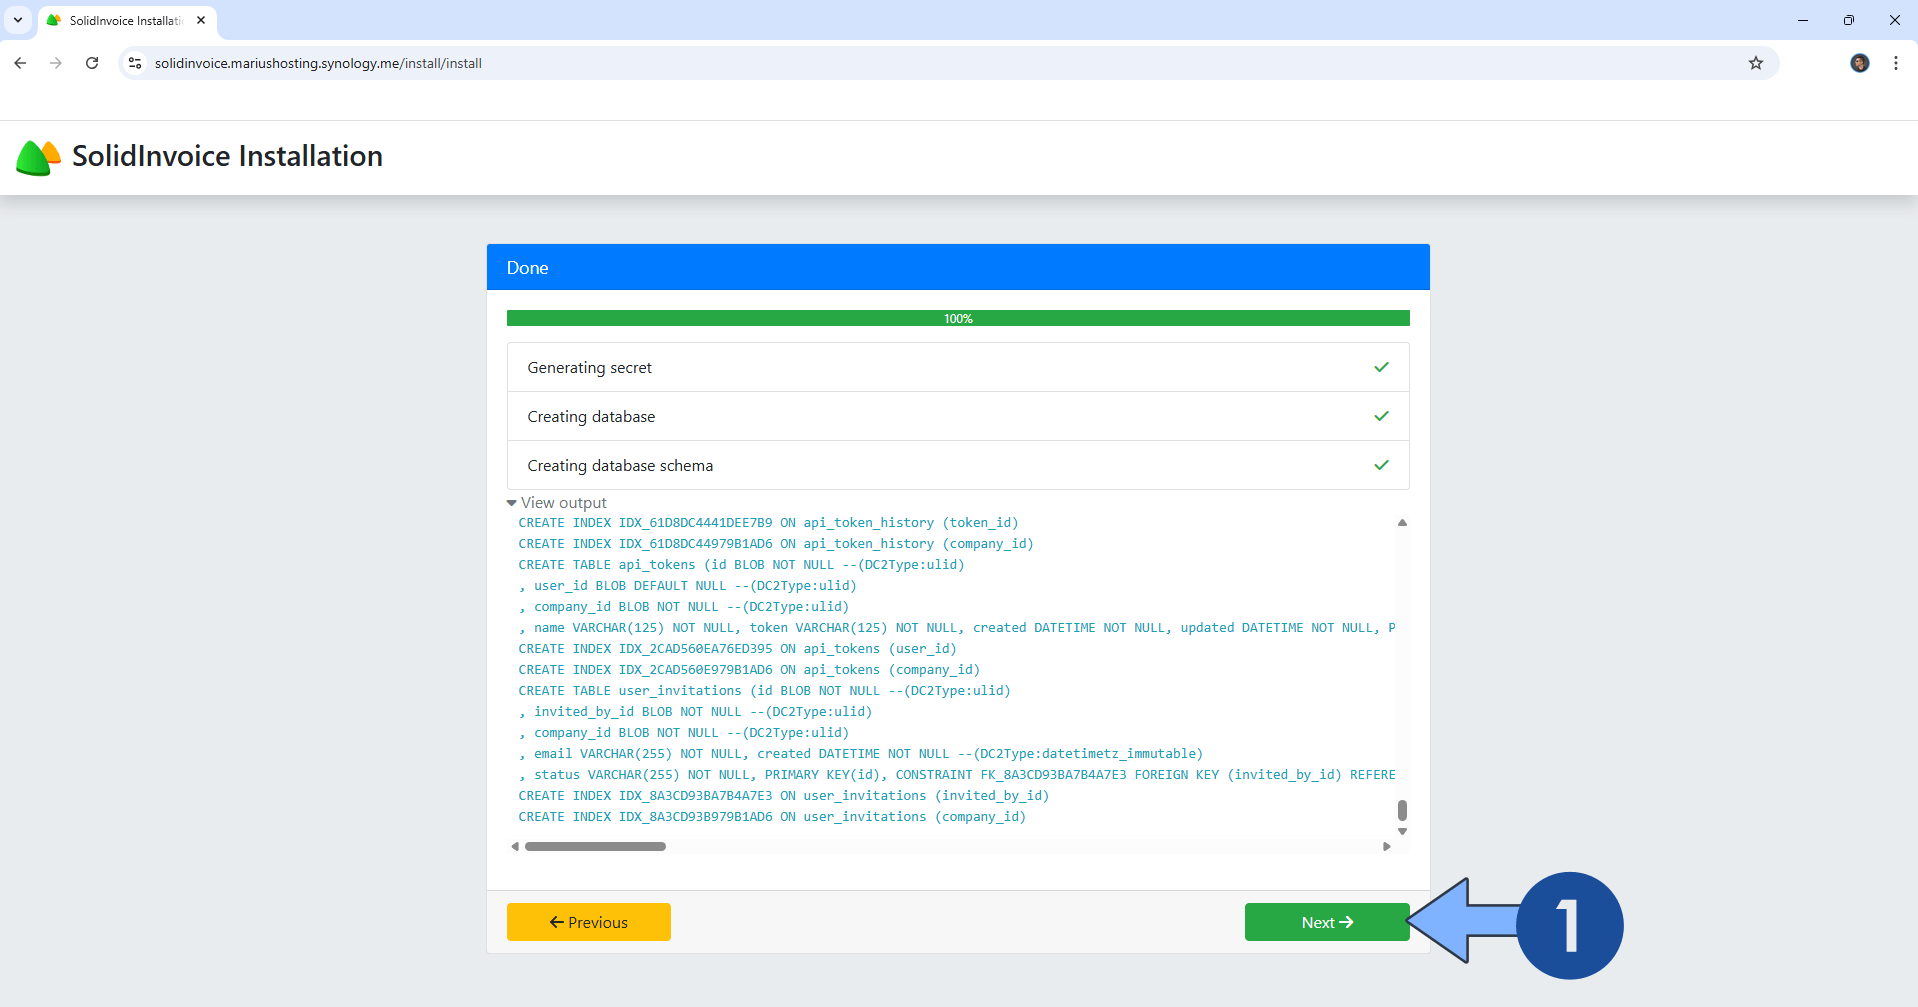Click the output scroll down arrow
The height and width of the screenshot is (1007, 1918).
tap(1402, 831)
